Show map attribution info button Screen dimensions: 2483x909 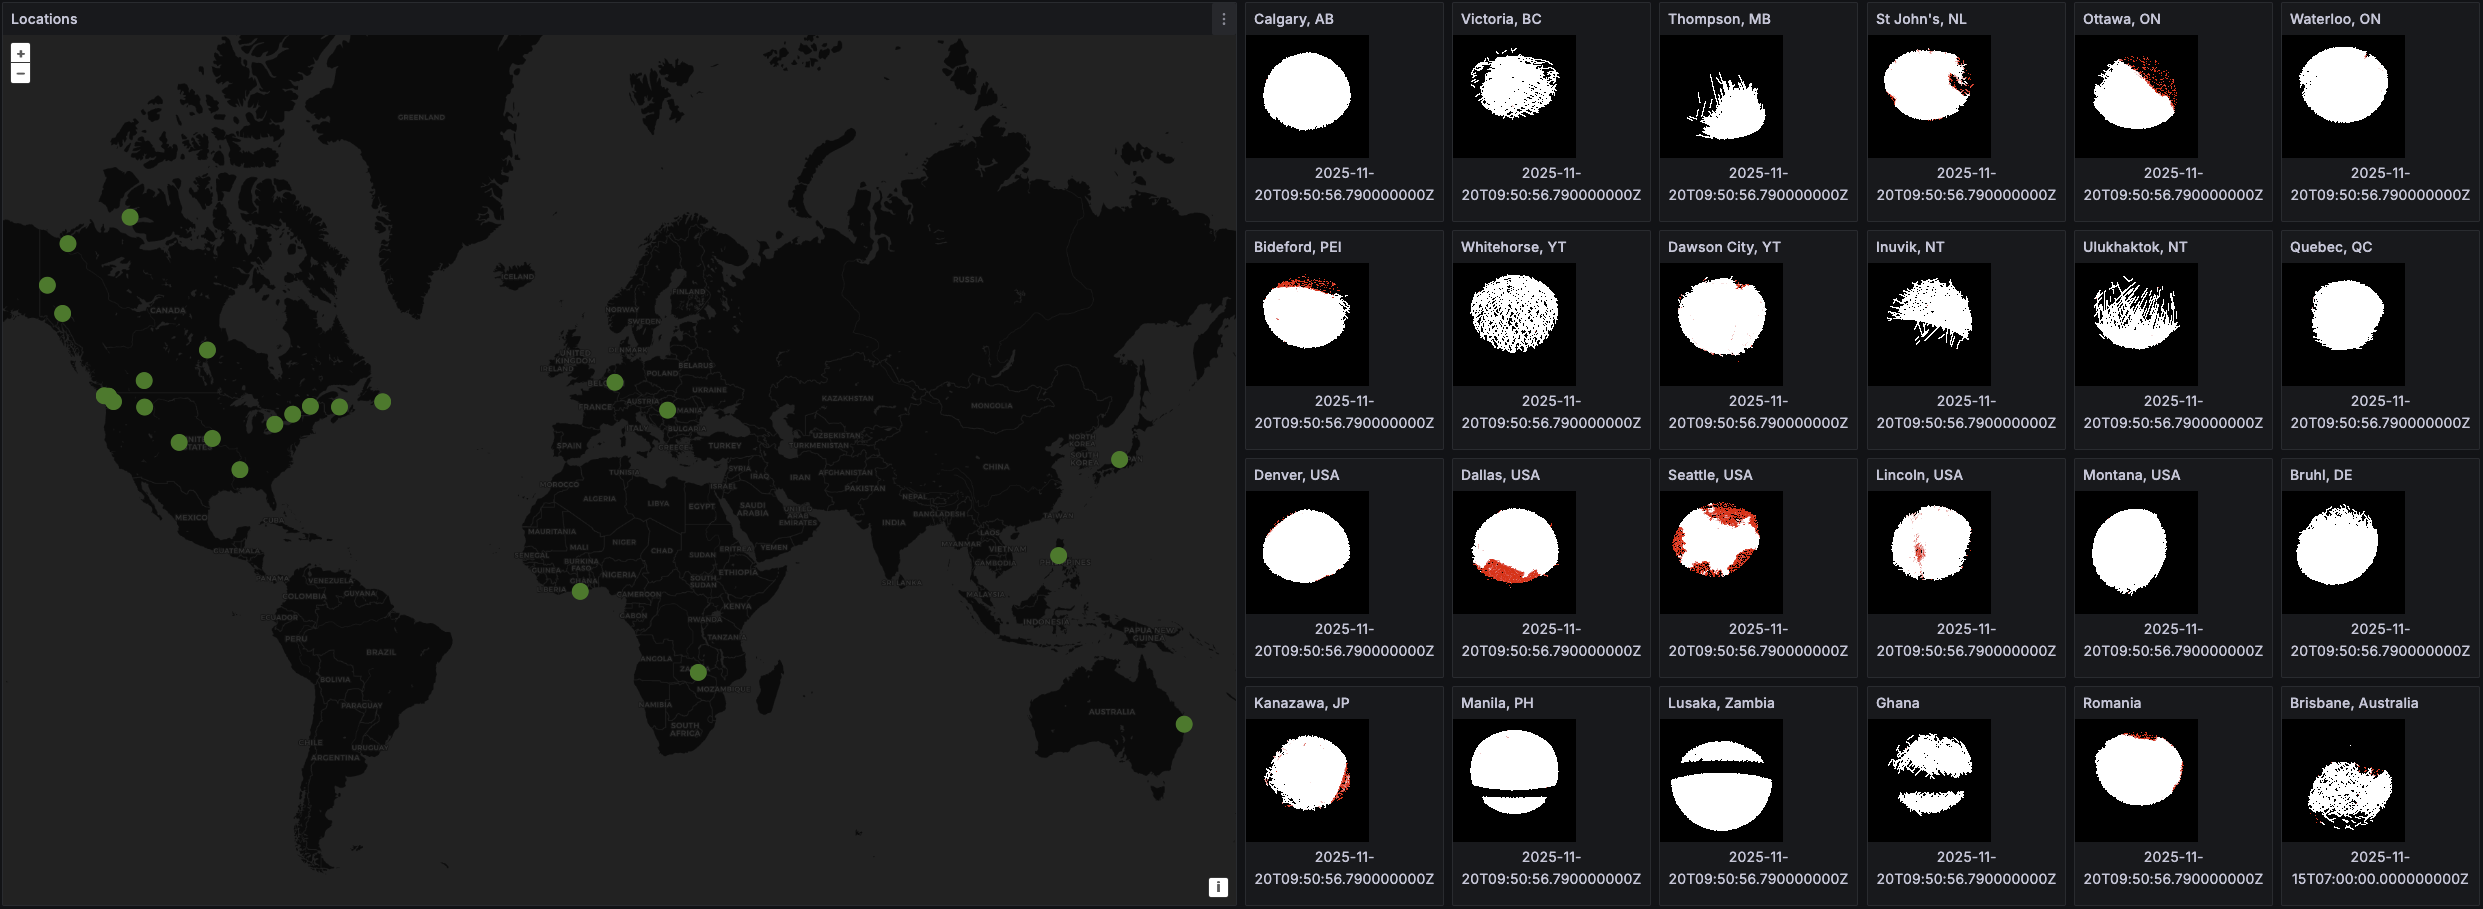(1217, 887)
